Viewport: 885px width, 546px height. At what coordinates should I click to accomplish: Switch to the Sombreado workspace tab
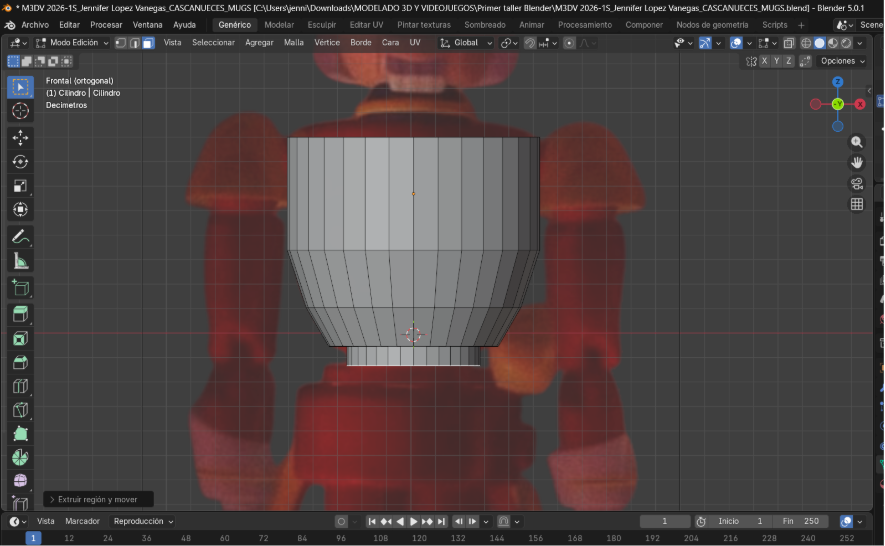pyautogui.click(x=484, y=24)
